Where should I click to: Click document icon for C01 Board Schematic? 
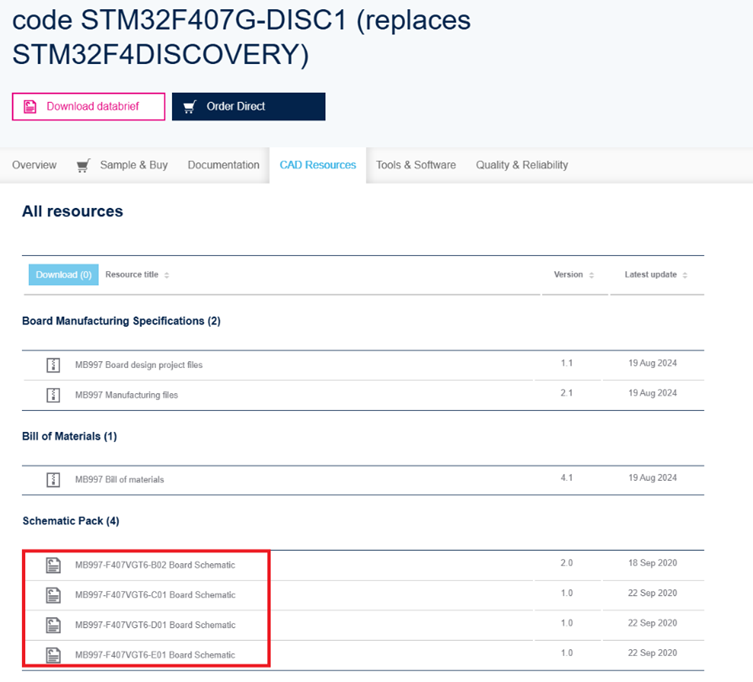tap(53, 595)
